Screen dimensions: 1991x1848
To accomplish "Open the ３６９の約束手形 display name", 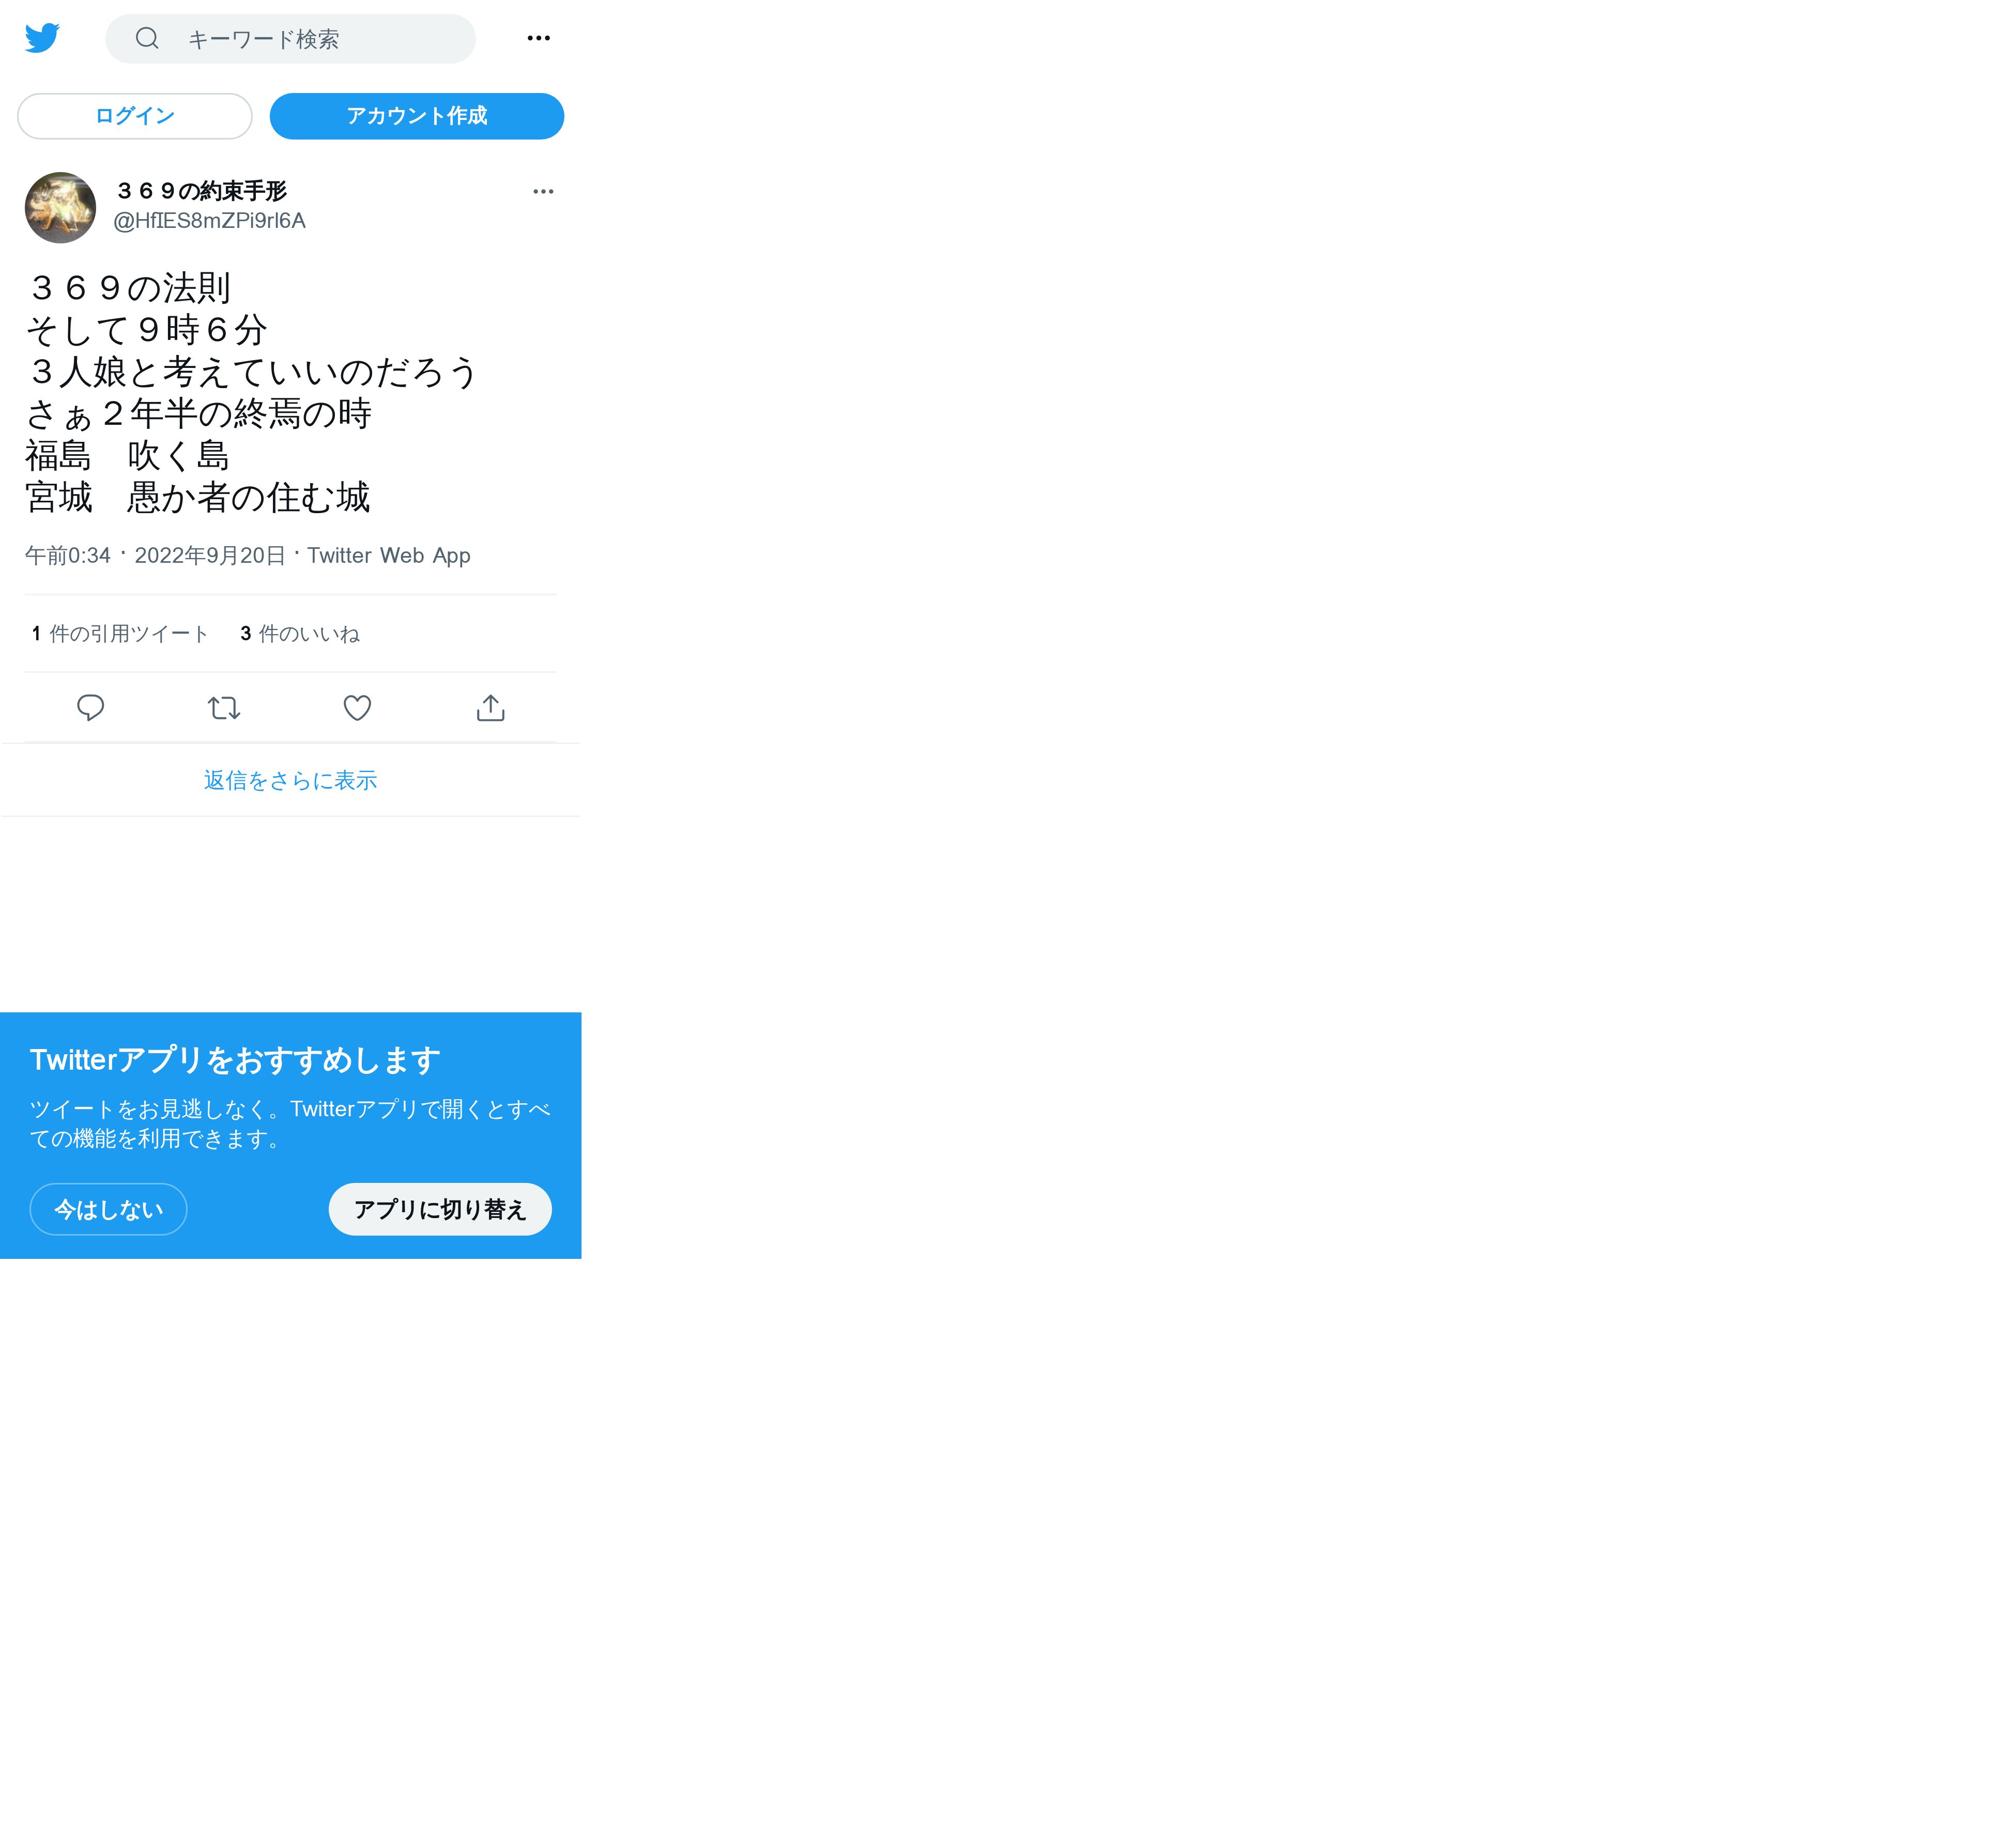I will 202,191.
